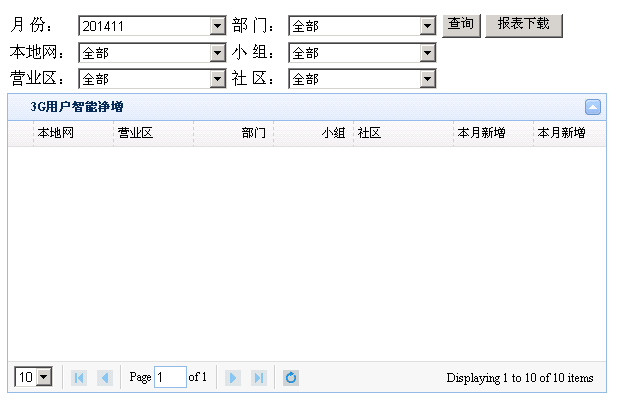
Task: Sort by the first 本月新增 column header
Action: (493, 133)
